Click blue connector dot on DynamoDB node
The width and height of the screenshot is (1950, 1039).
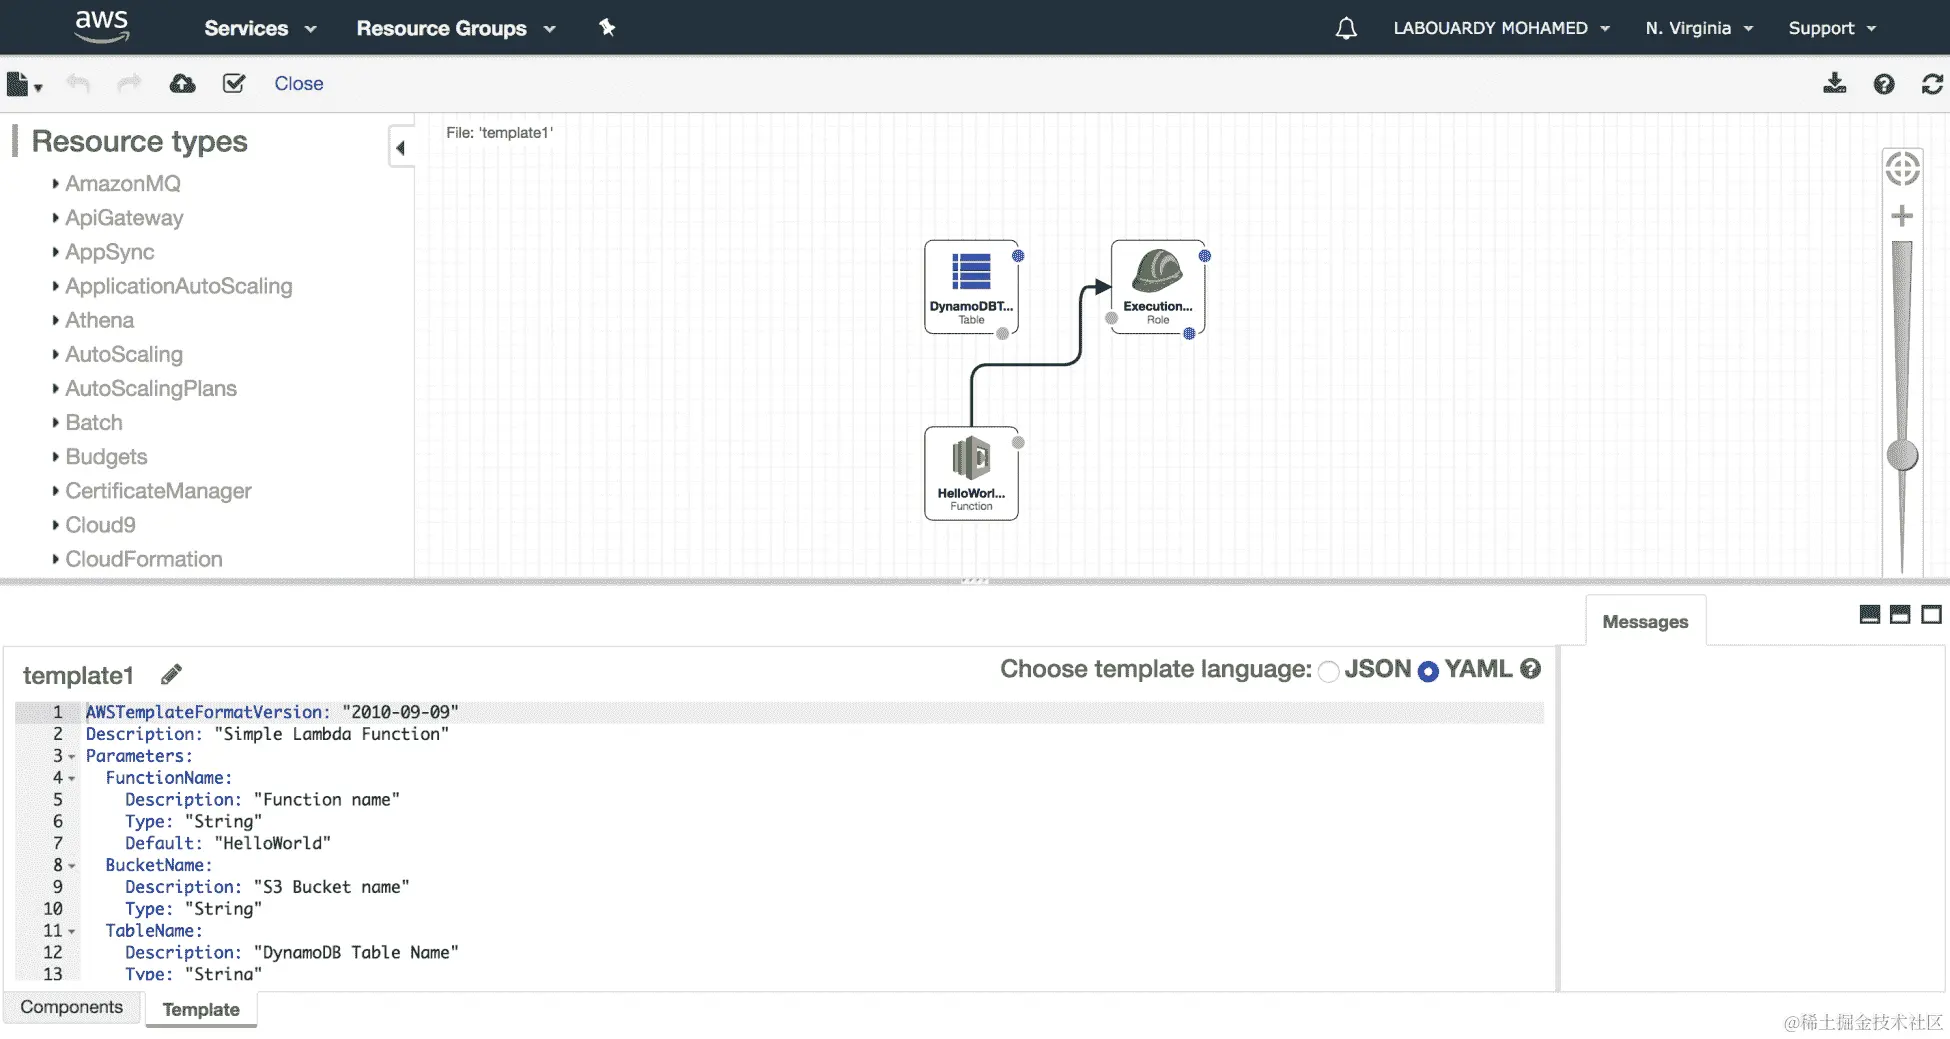tap(1018, 256)
